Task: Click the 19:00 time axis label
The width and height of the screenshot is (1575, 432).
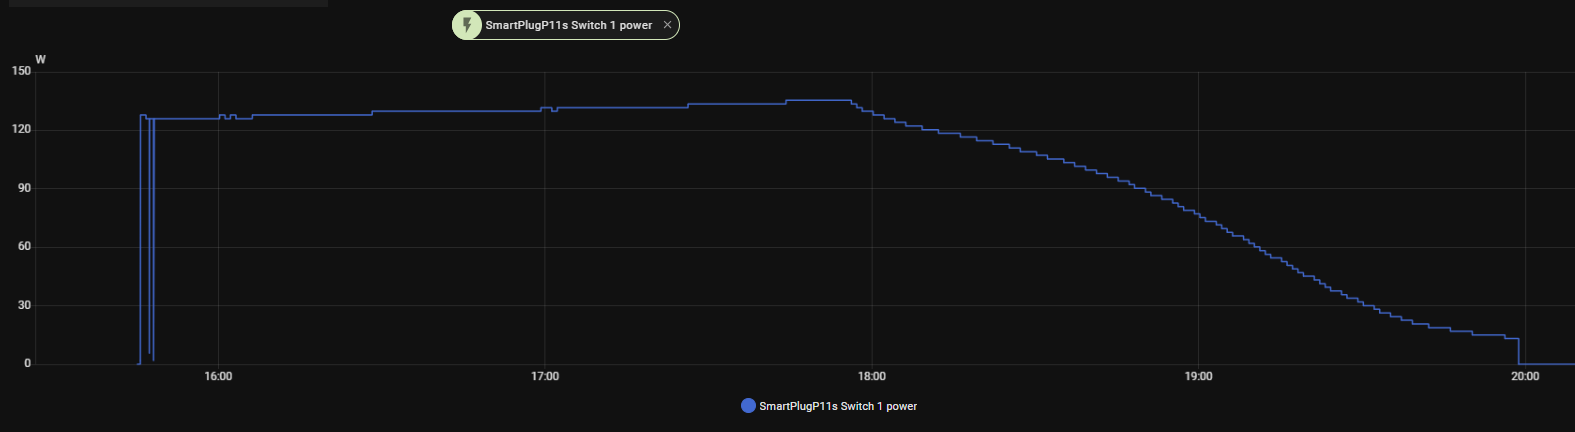Action: pos(1198,376)
